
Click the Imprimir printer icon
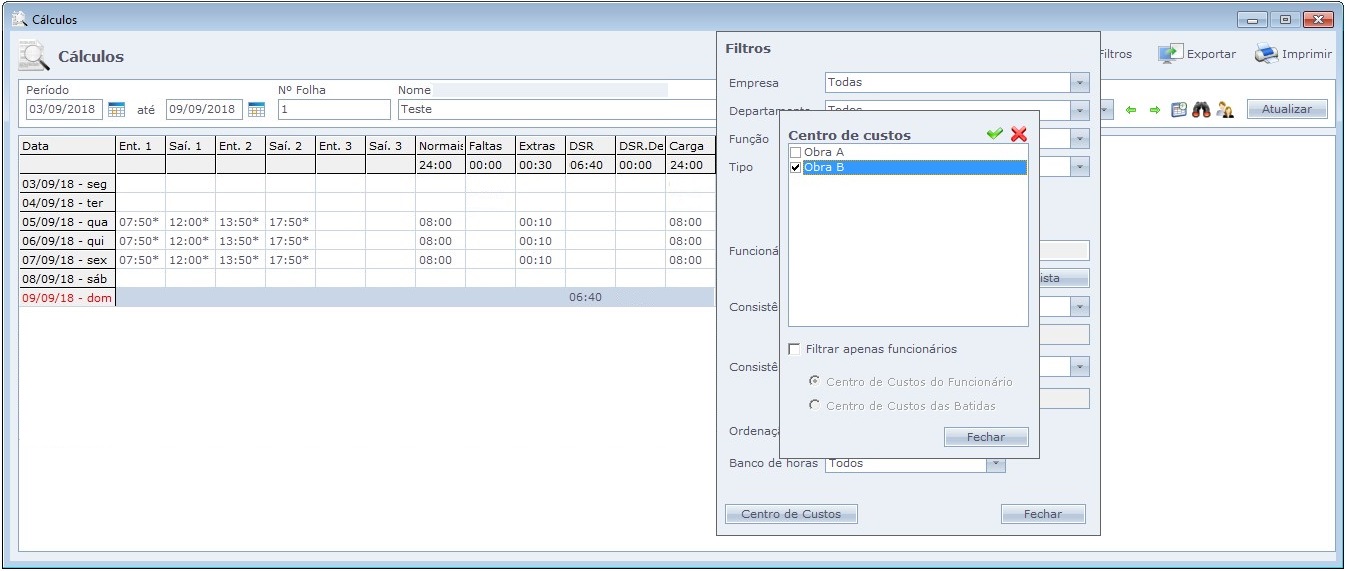pyautogui.click(x=1266, y=55)
